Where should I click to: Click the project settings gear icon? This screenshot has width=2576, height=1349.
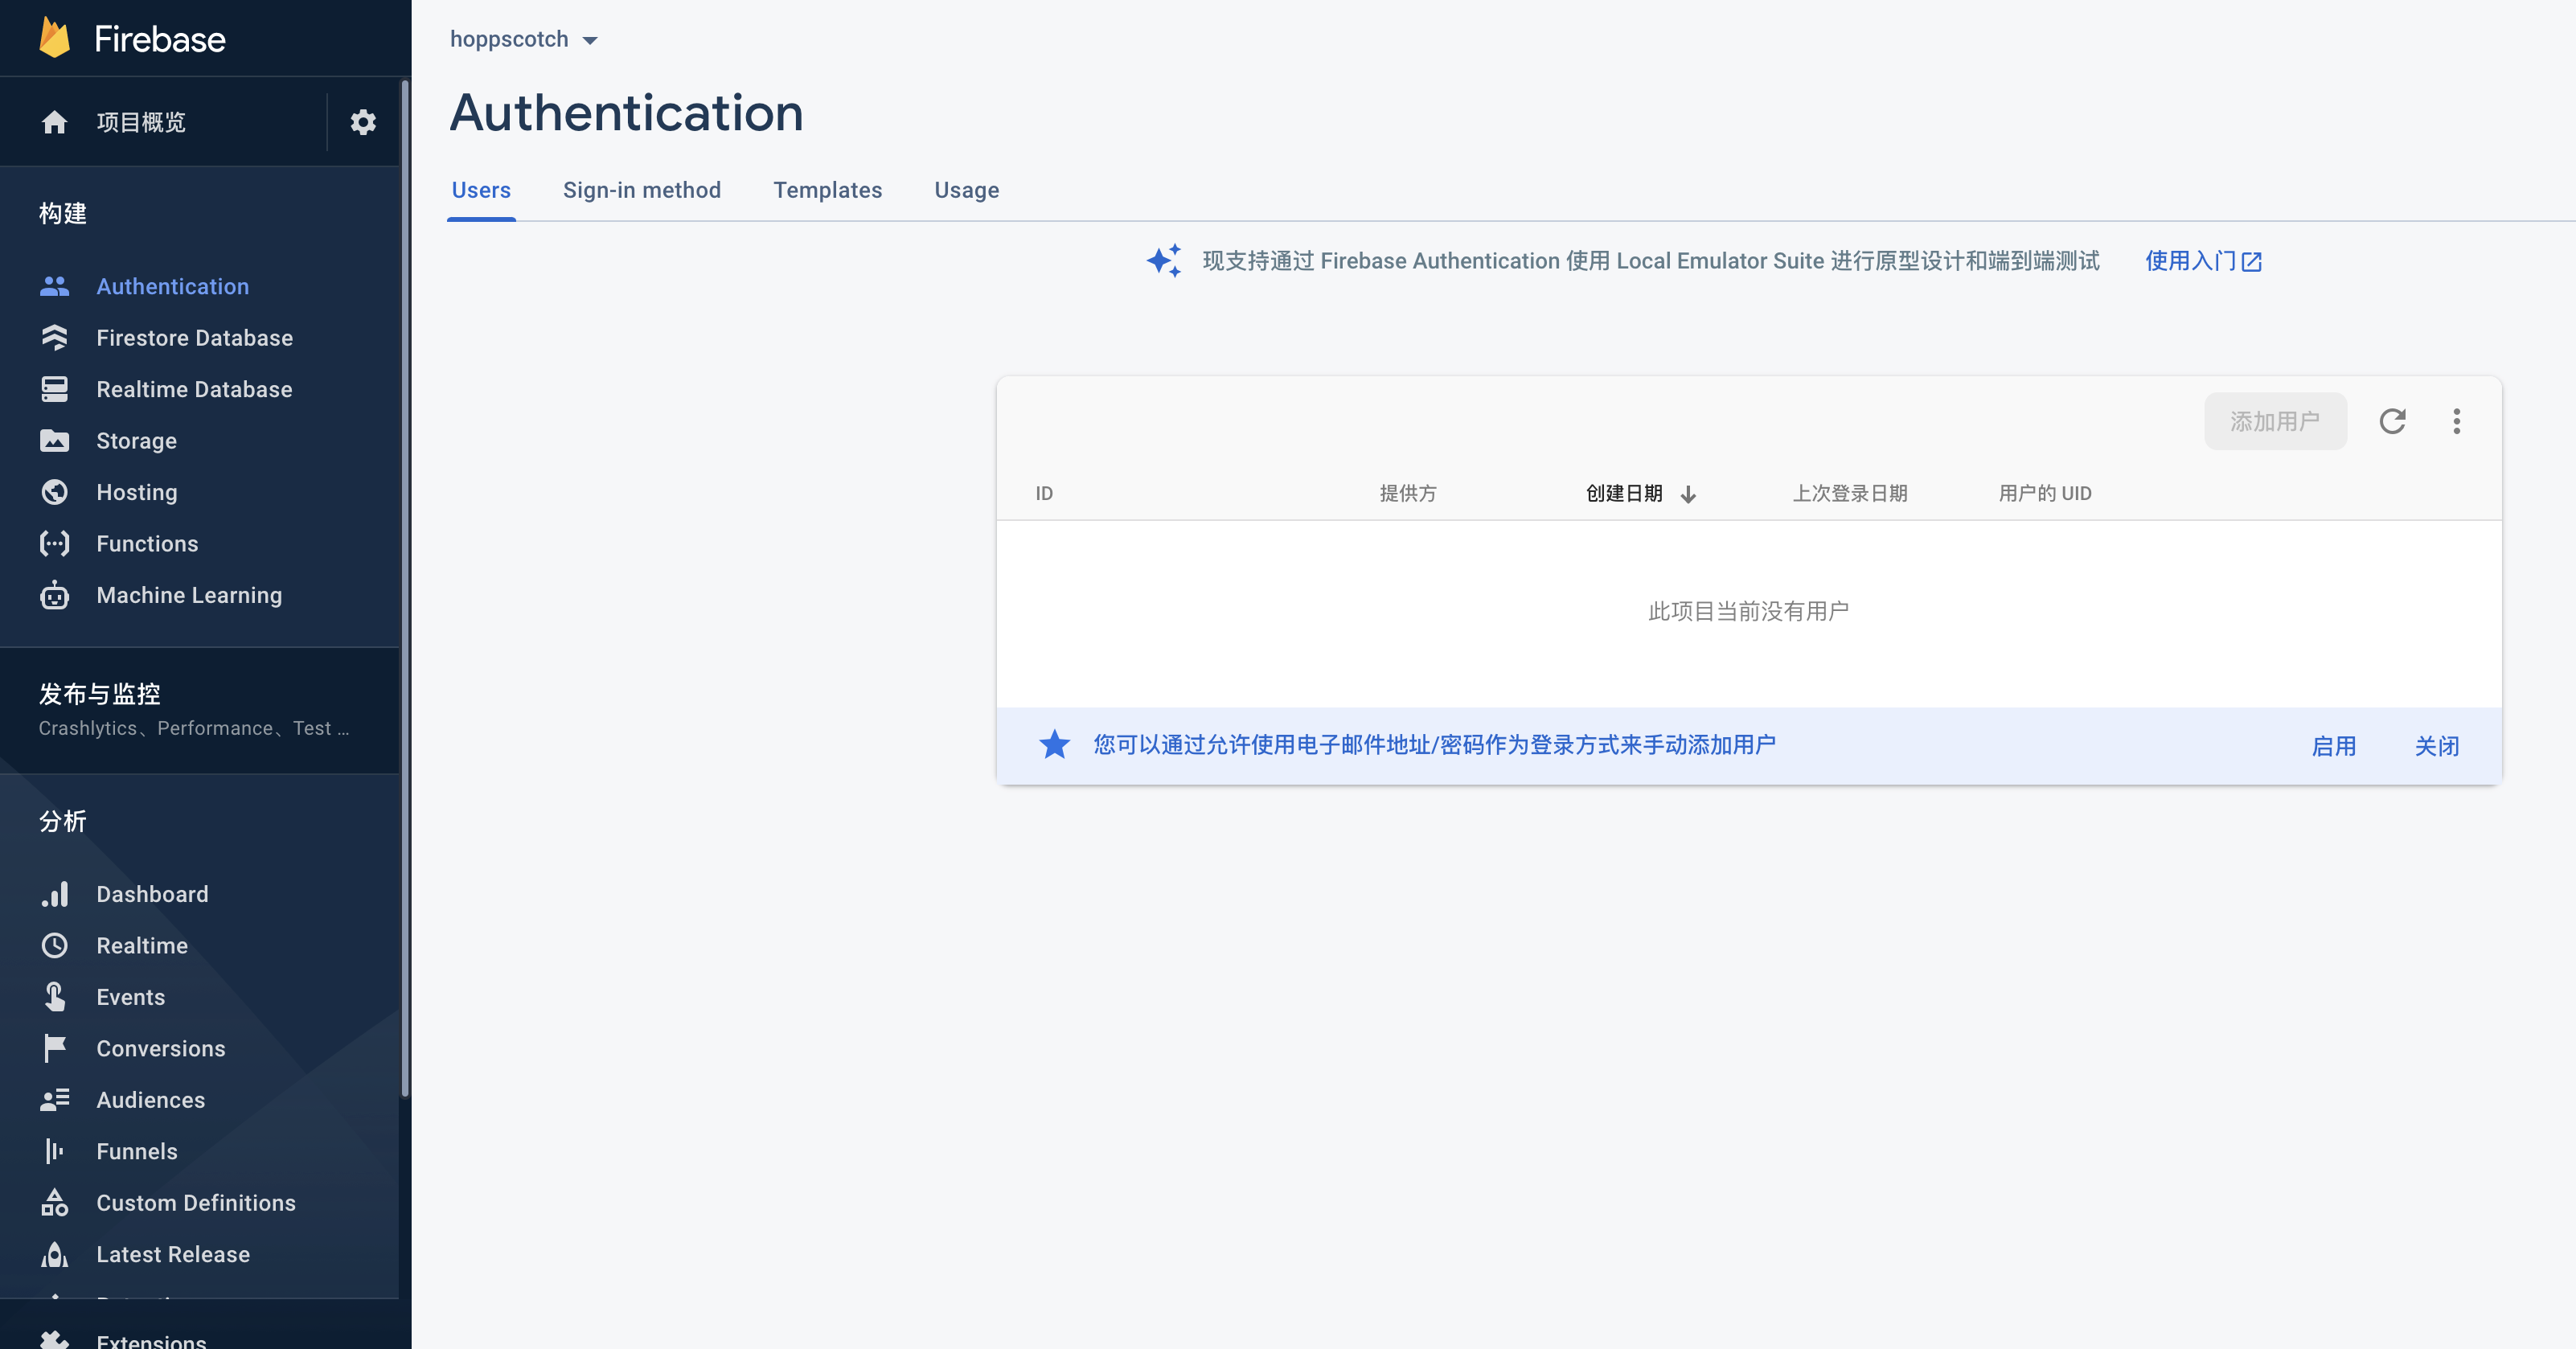click(x=363, y=122)
